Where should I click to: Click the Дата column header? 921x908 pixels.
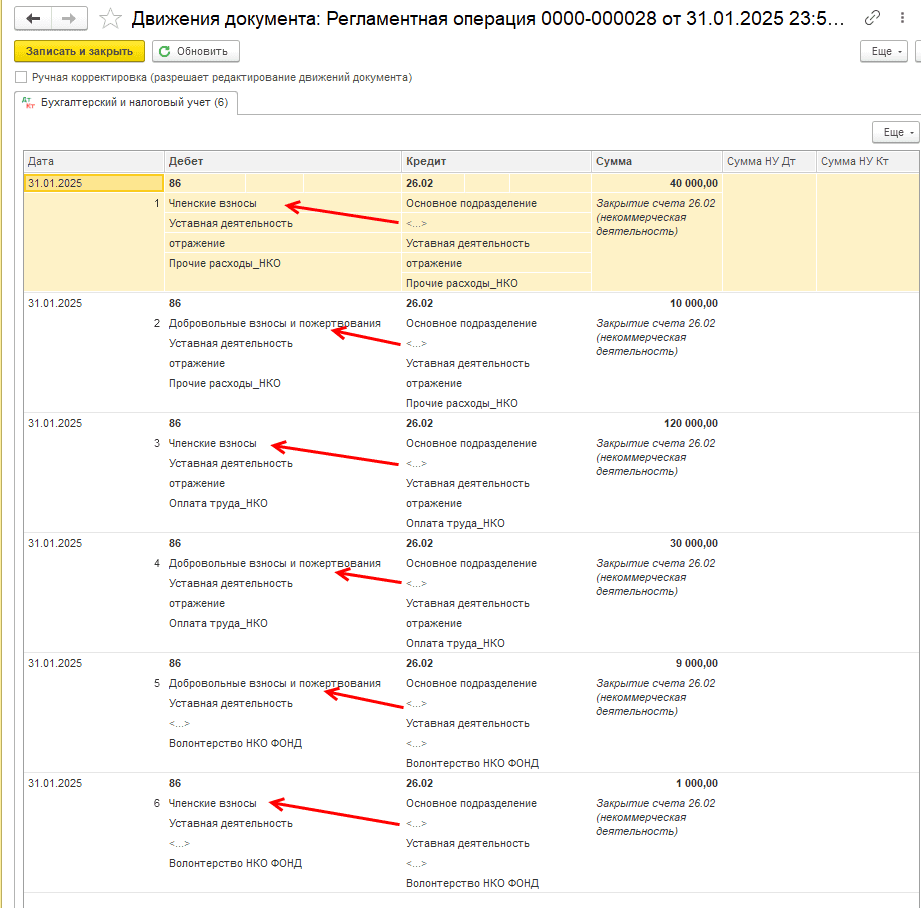(93, 161)
